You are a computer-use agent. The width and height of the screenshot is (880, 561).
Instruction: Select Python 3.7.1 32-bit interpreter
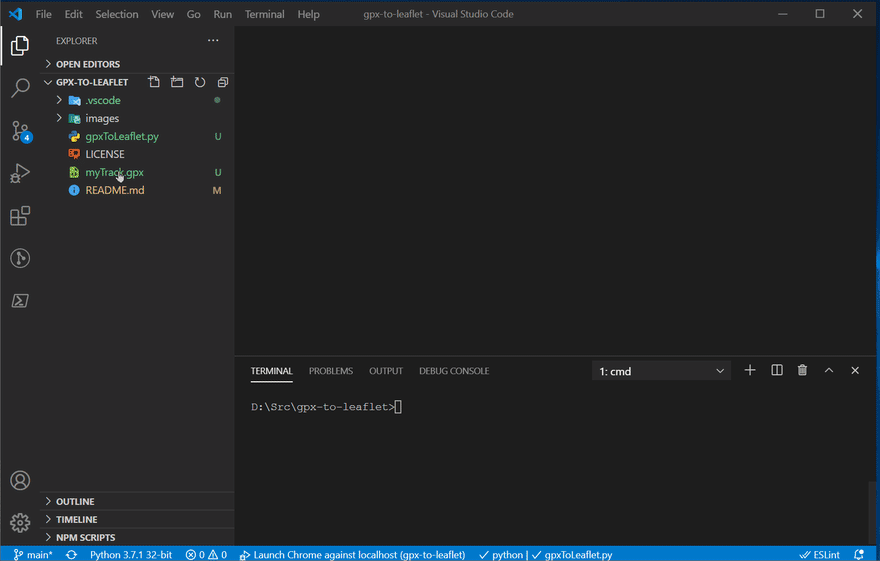point(131,554)
